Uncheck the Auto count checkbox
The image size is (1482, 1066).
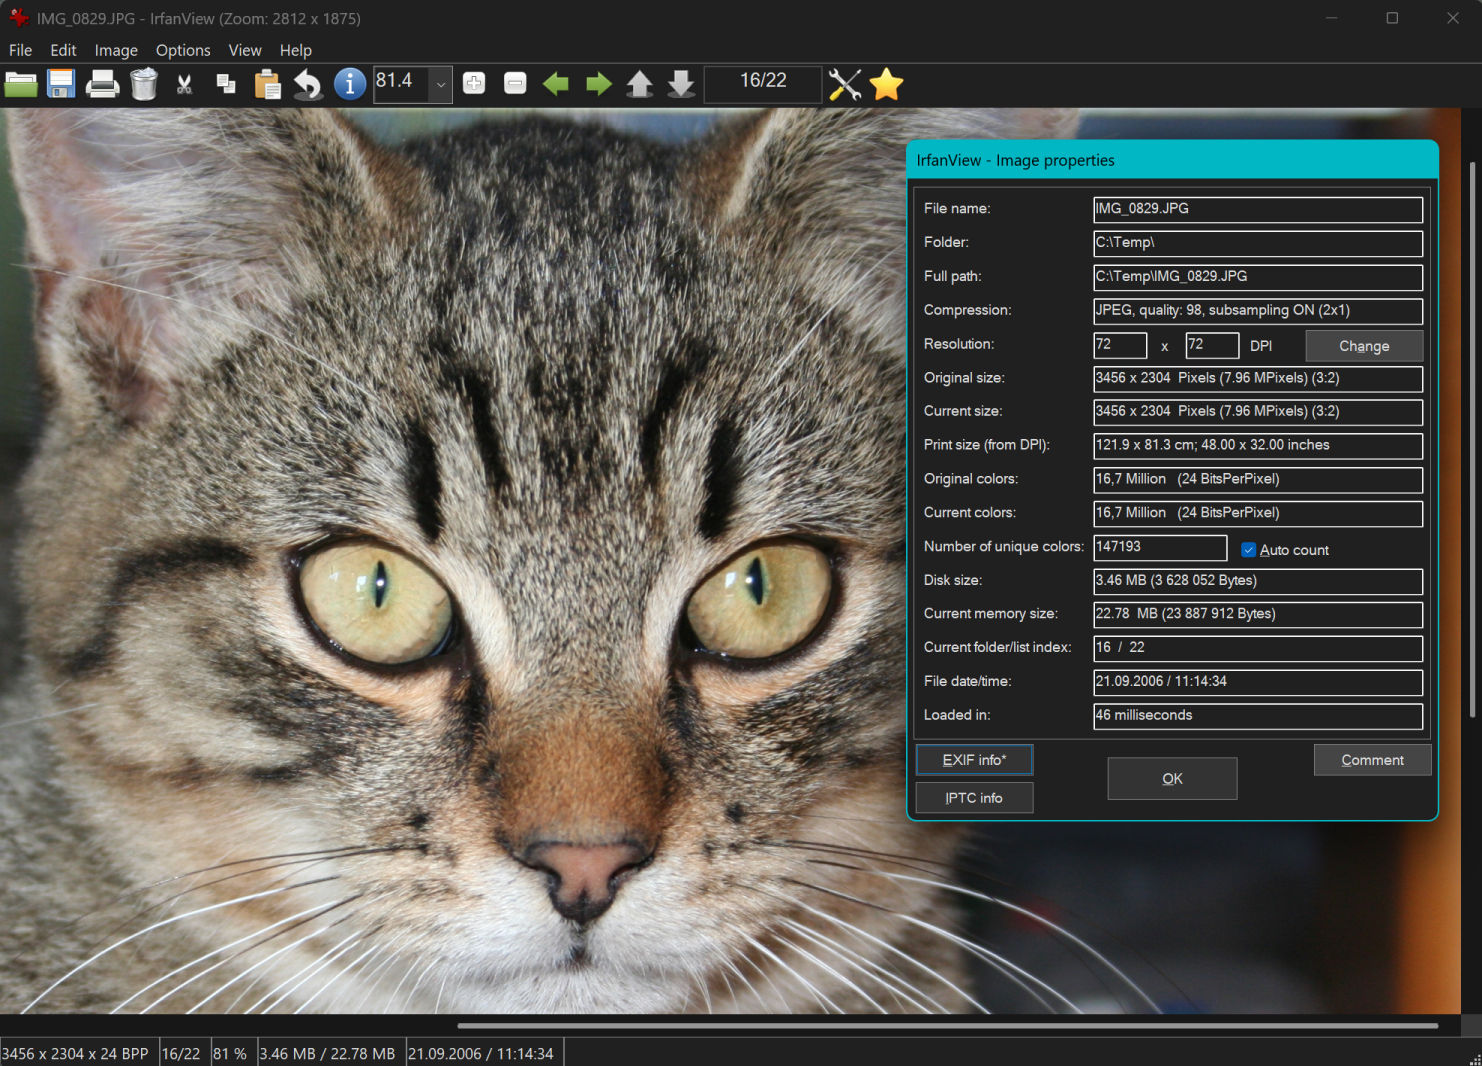click(x=1248, y=550)
